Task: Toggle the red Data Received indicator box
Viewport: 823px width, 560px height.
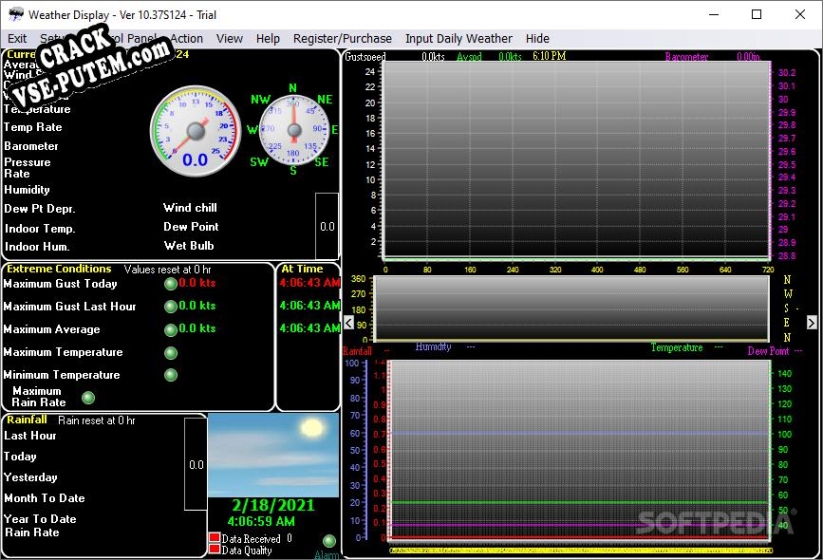Action: pos(214,537)
